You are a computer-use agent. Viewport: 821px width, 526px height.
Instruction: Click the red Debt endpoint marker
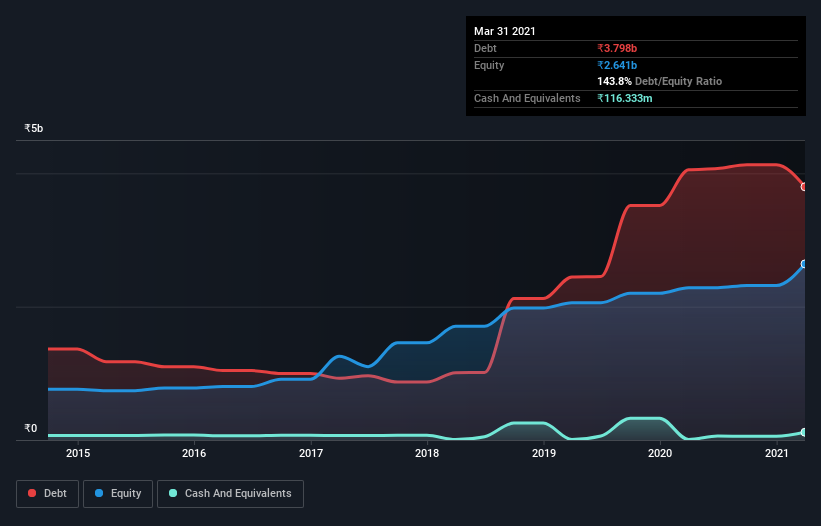pyautogui.click(x=804, y=187)
